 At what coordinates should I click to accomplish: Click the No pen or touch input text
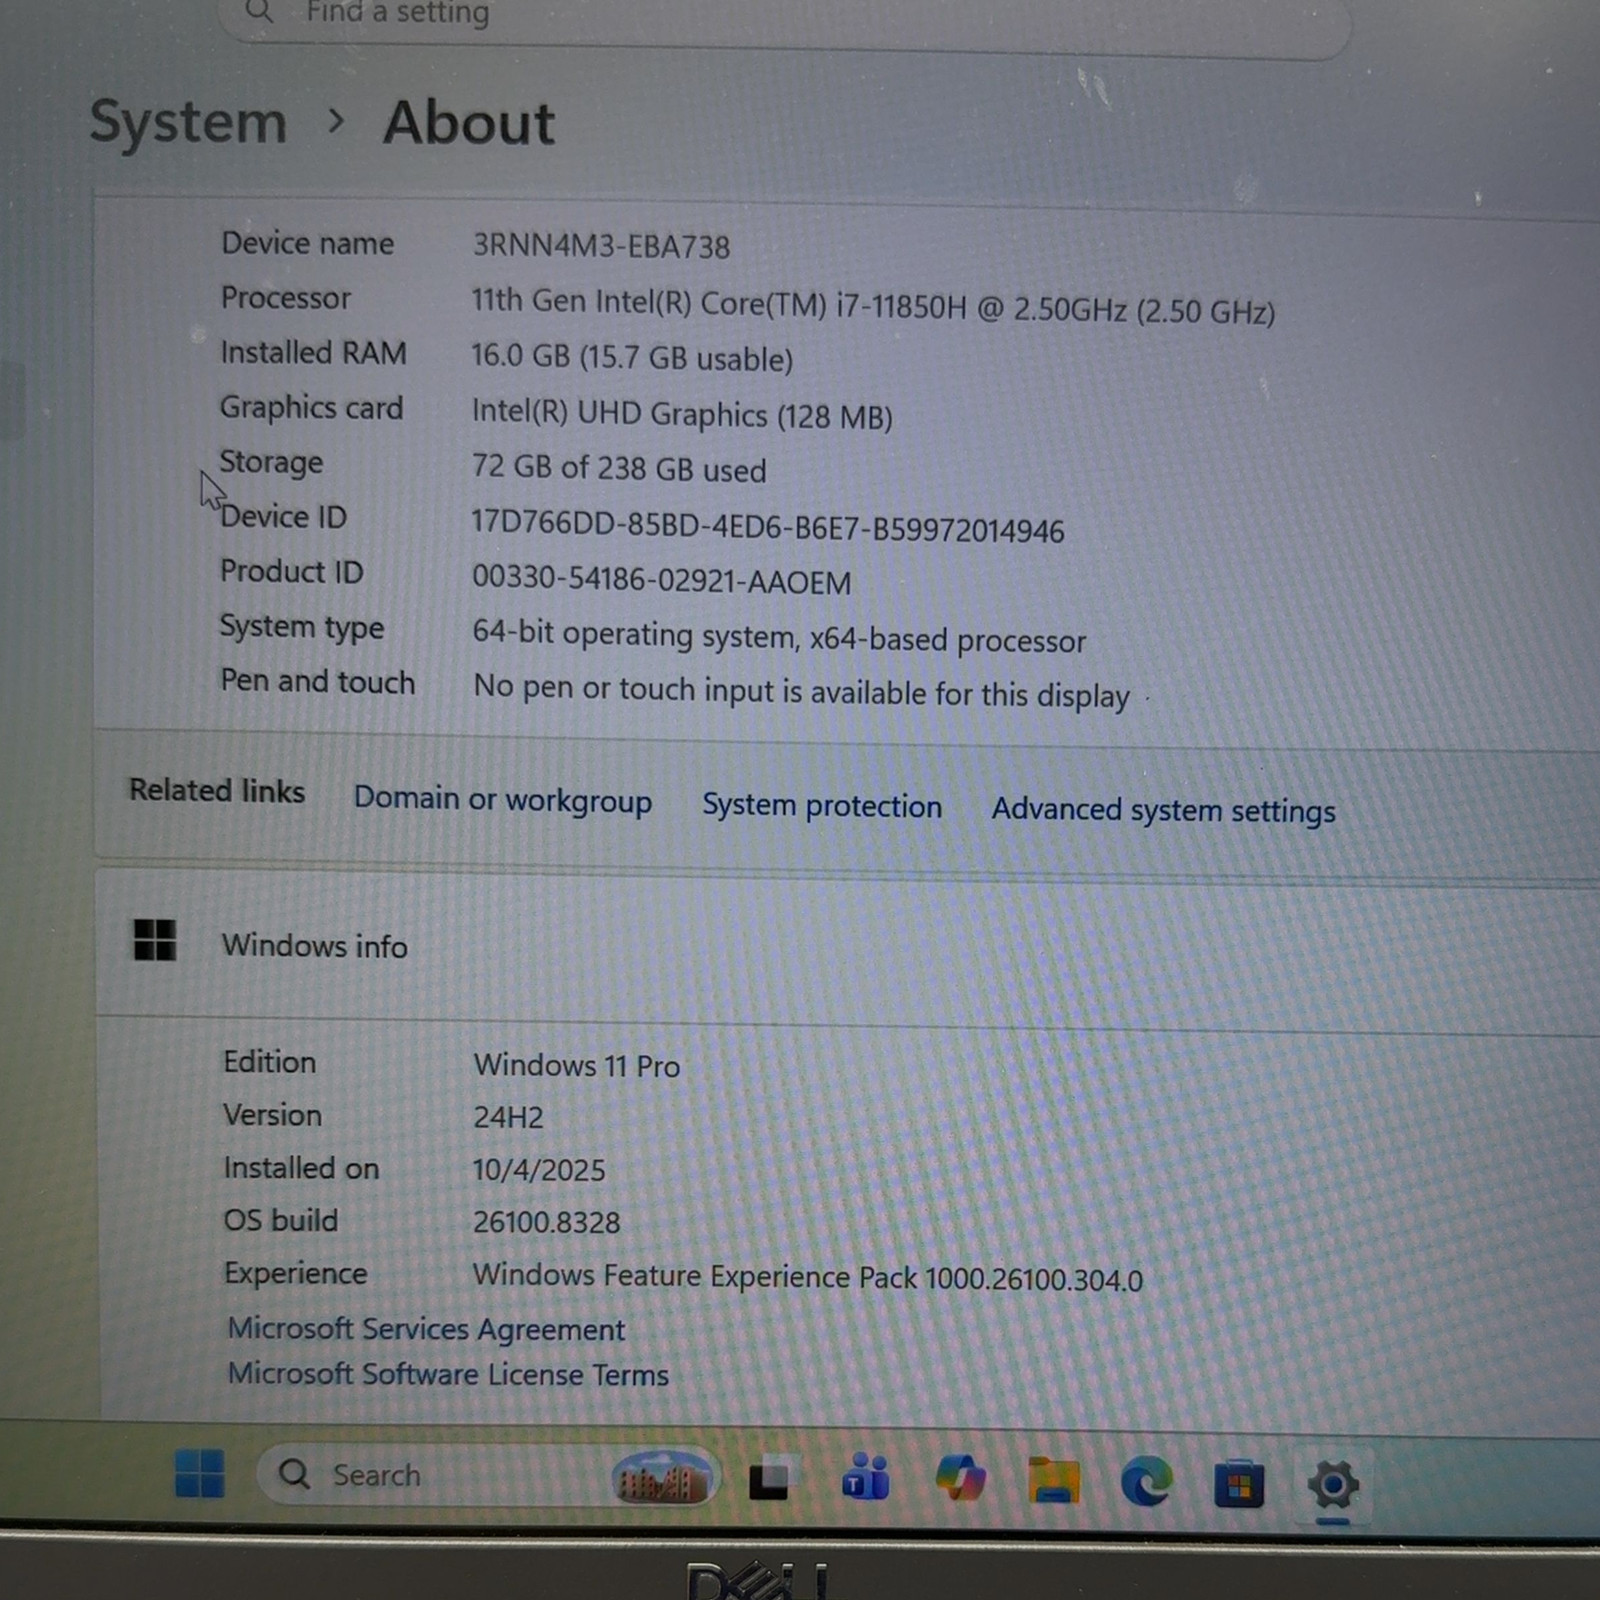coord(801,691)
